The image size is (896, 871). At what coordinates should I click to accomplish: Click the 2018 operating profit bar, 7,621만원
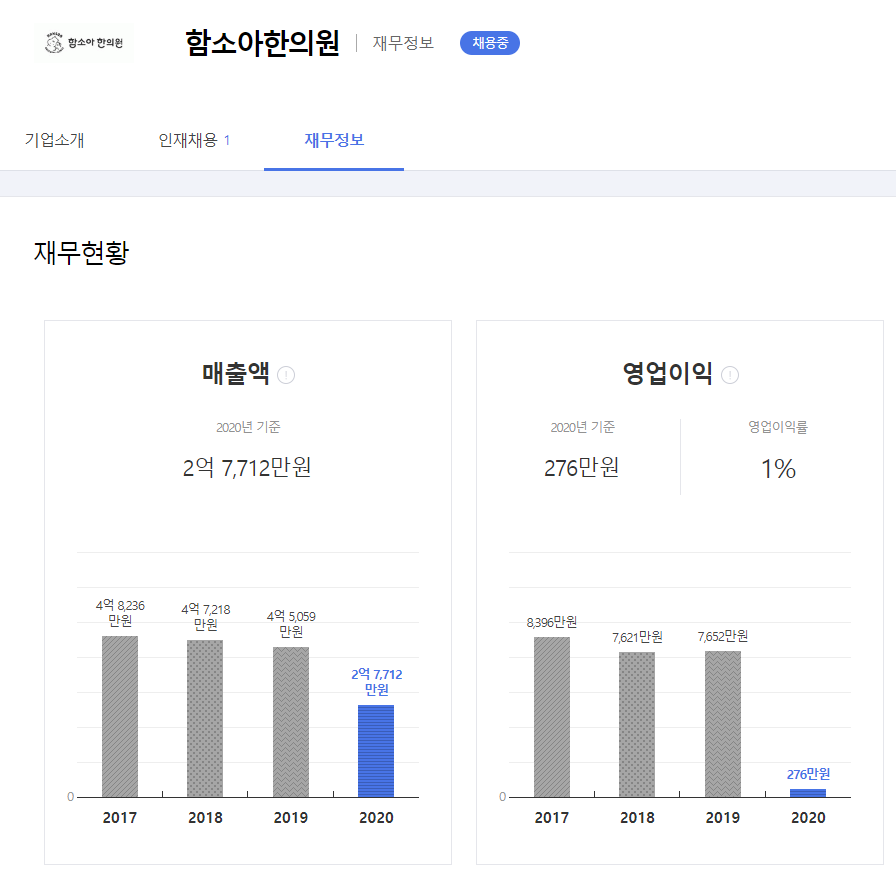coord(637,725)
